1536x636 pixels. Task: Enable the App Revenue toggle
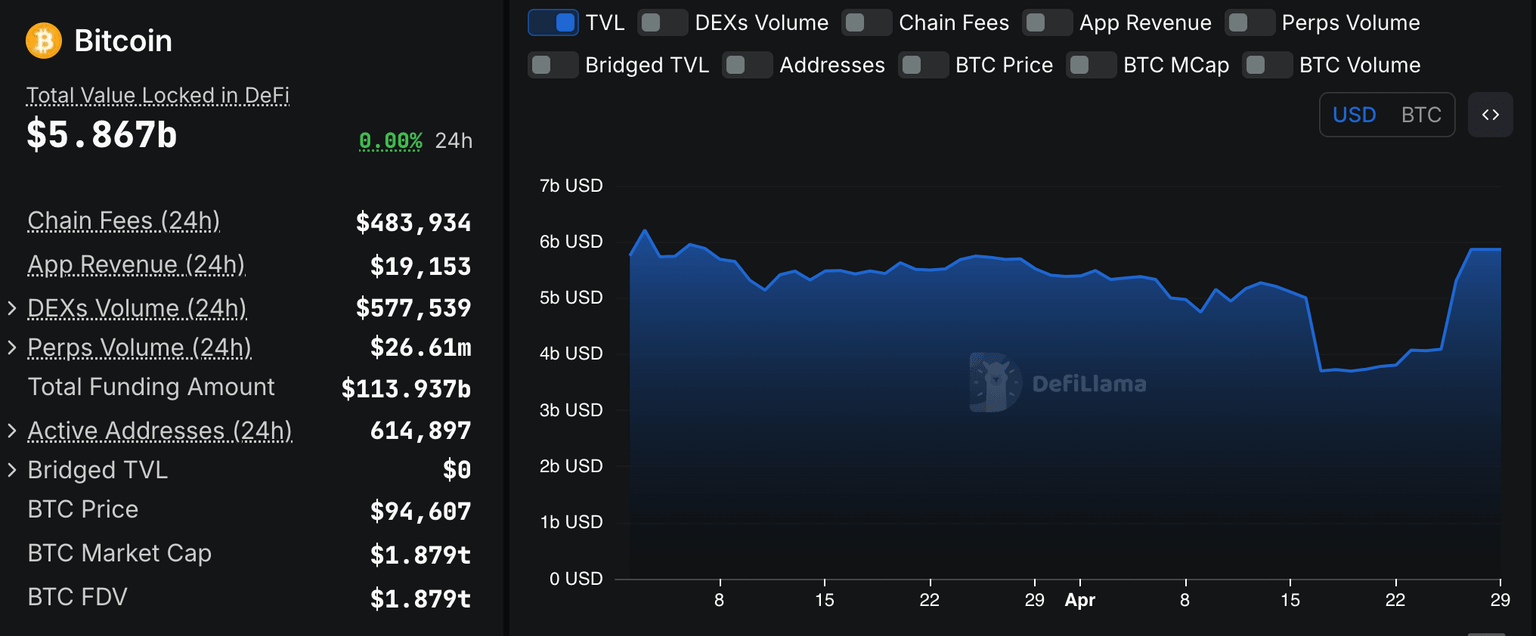click(1047, 21)
